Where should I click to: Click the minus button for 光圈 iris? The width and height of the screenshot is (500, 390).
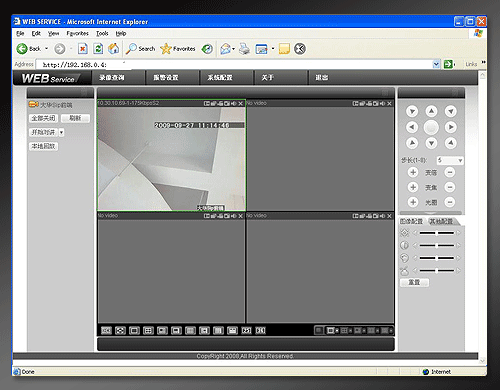click(x=450, y=202)
